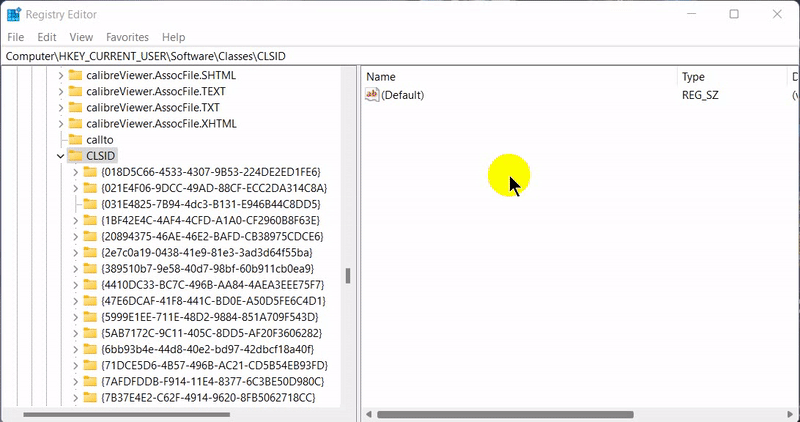Expand the calibreViewer.AssocFile.SHTML key

click(61, 76)
